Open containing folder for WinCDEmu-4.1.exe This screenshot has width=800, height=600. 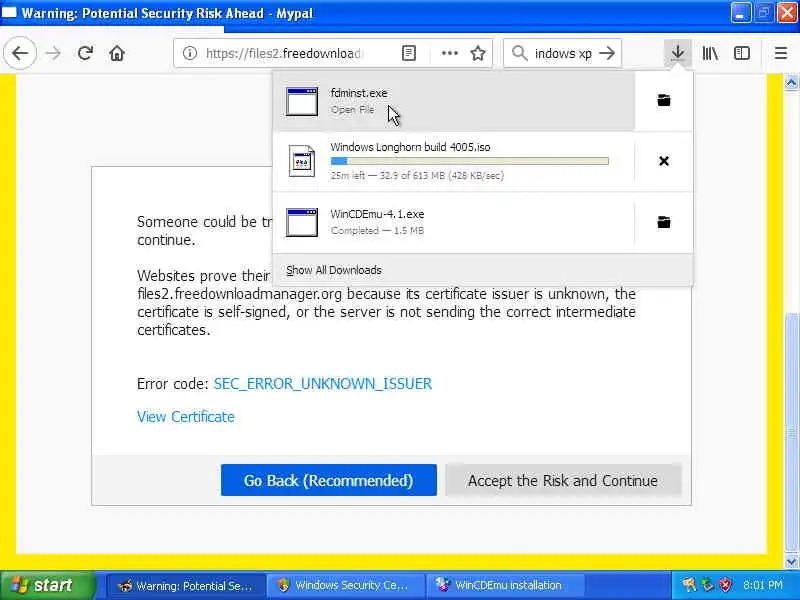664,222
